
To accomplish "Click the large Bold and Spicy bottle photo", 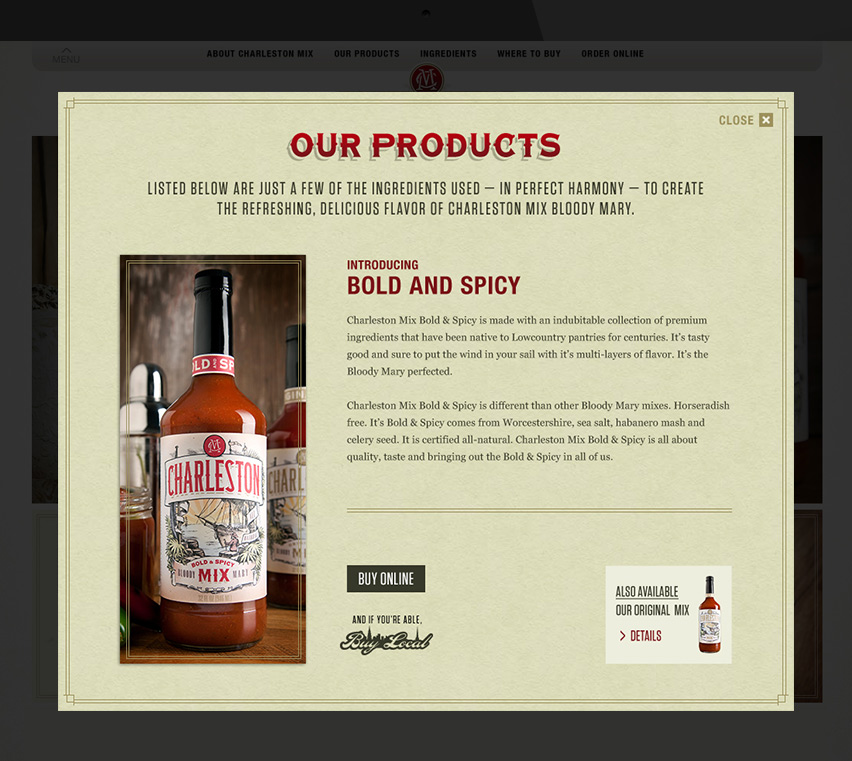I will point(213,459).
